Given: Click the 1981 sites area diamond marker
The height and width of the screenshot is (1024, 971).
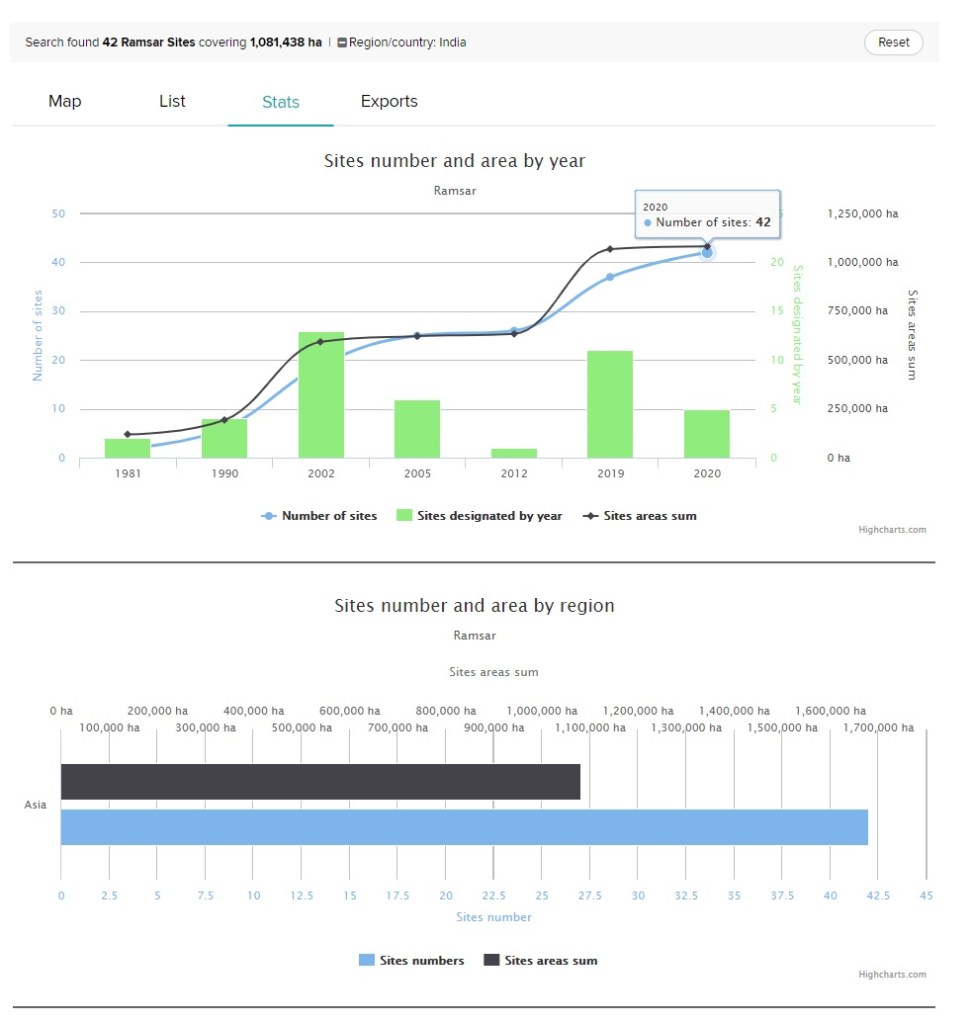Looking at the screenshot, I should 127,434.
